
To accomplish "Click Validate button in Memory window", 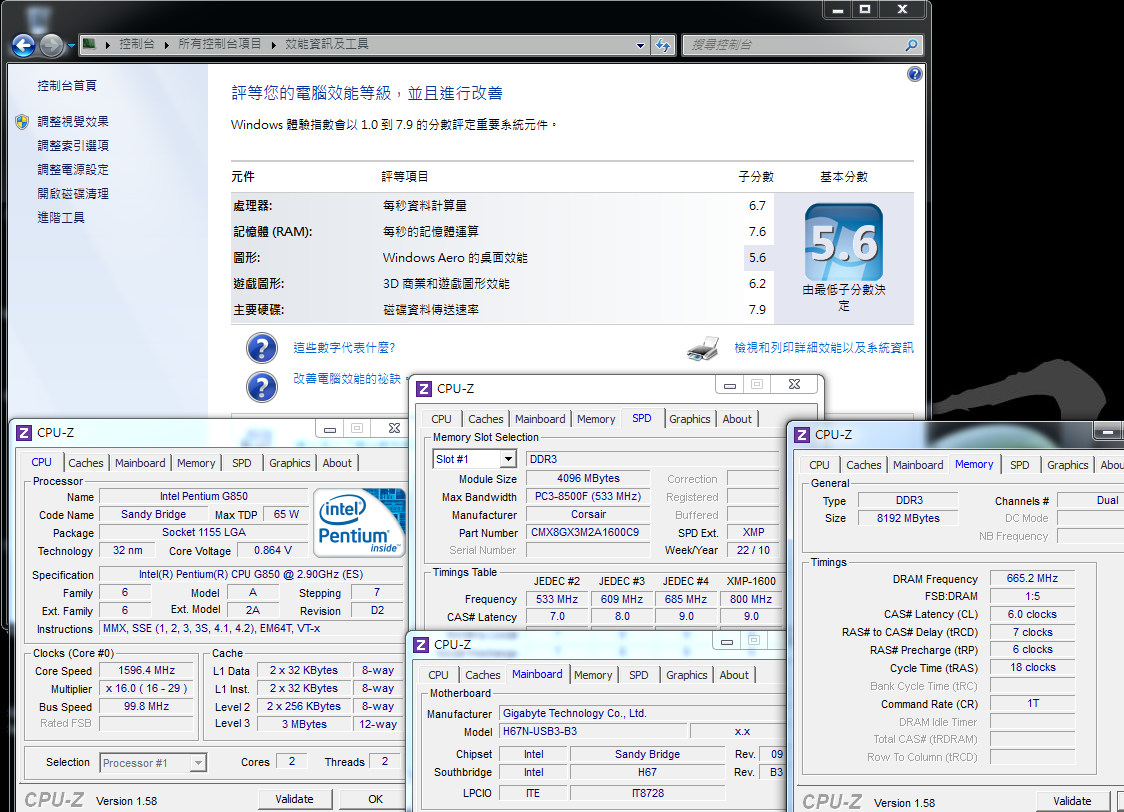I will (x=1072, y=801).
